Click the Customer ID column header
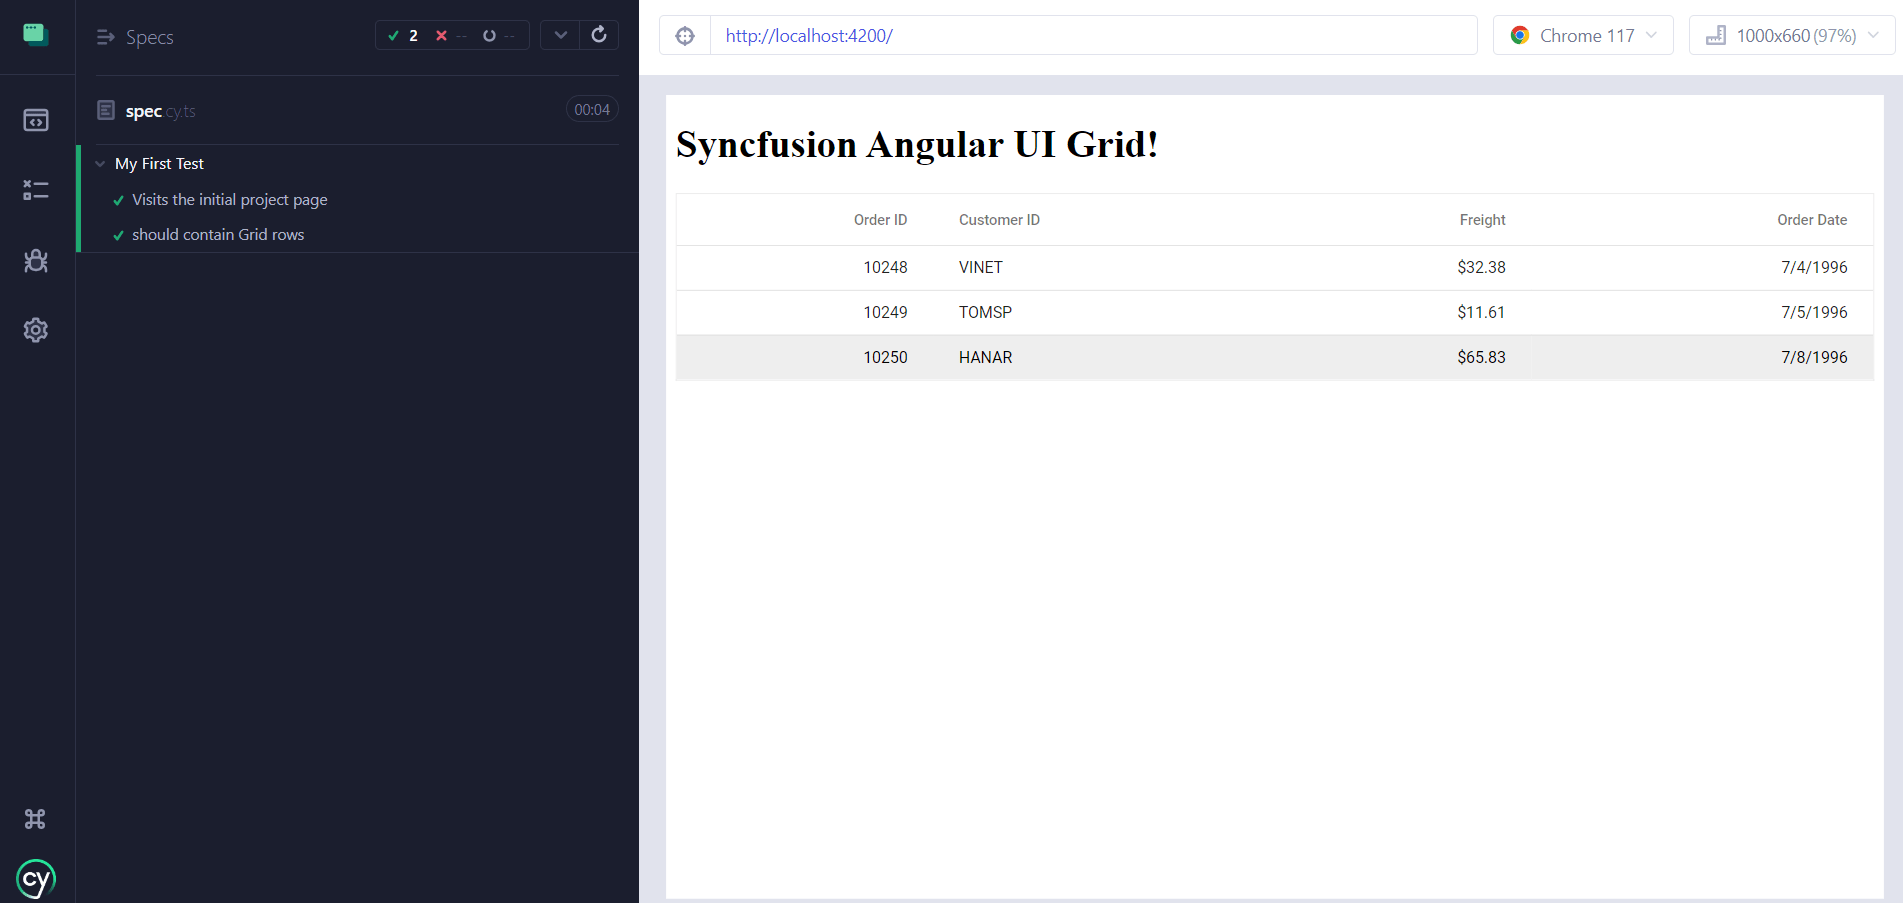Screen dimensions: 1903x903 click(x=998, y=219)
